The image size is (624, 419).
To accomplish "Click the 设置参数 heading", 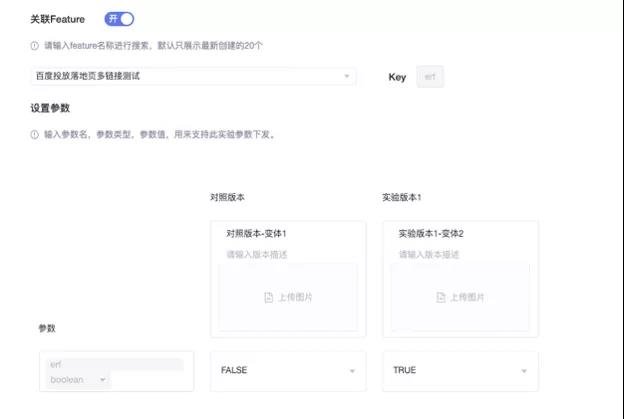I will tap(50, 108).
